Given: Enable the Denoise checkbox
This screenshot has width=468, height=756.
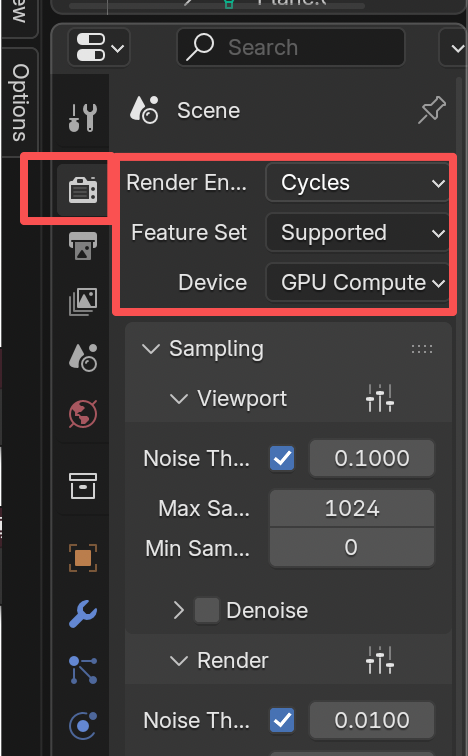Looking at the screenshot, I should pyautogui.click(x=207, y=610).
